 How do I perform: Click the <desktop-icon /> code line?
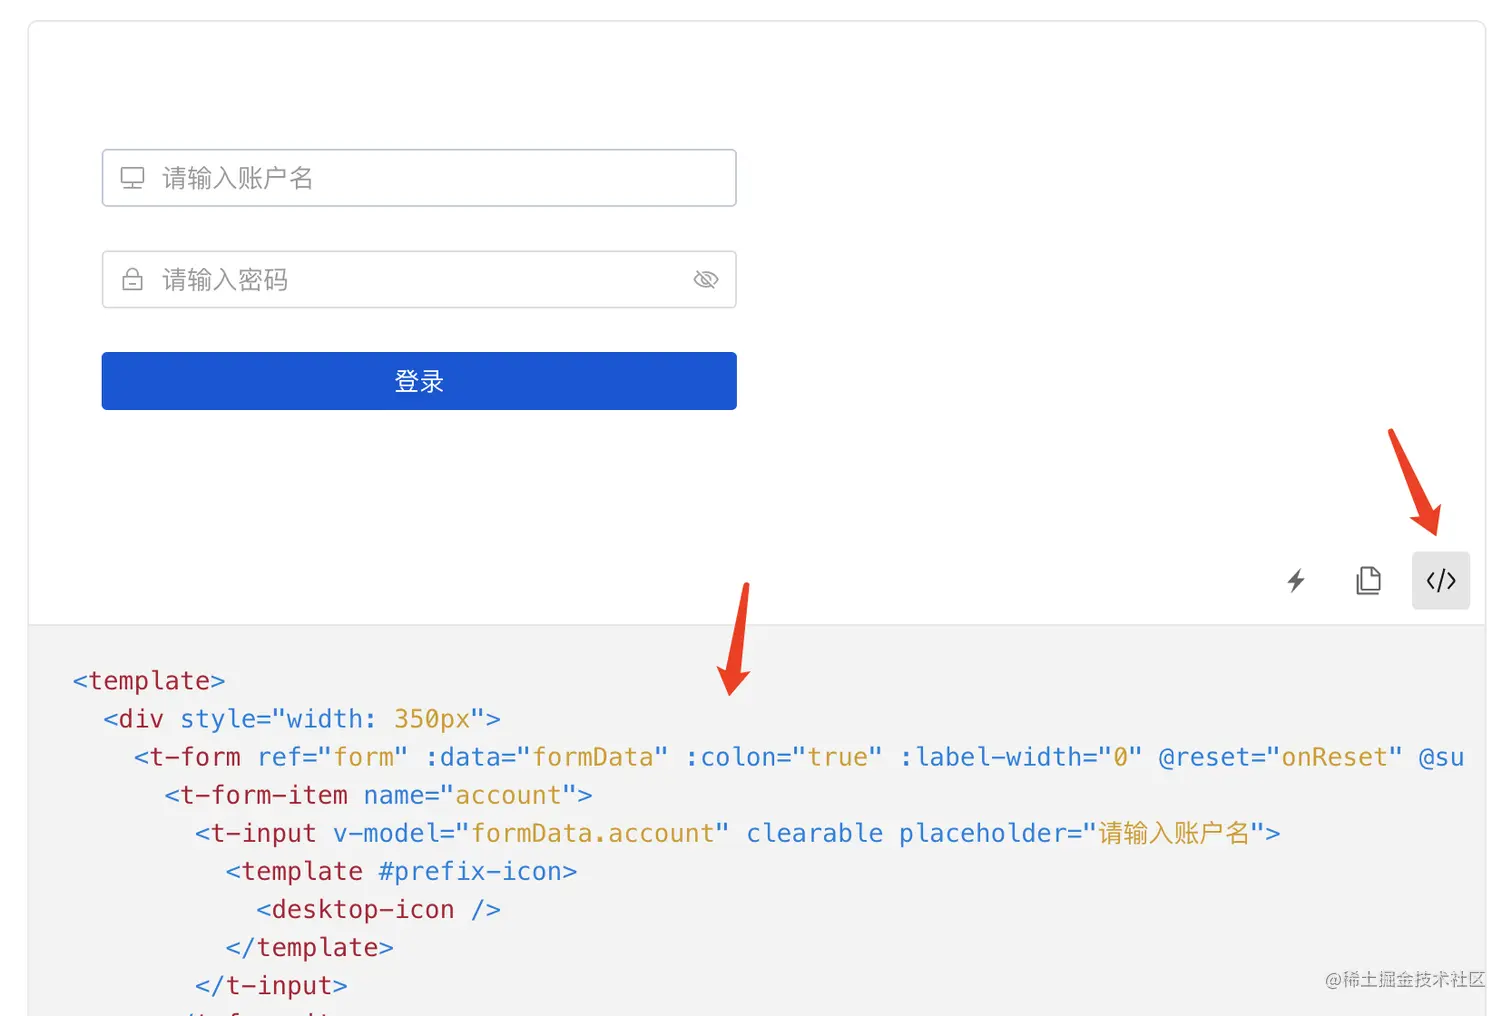[x=379, y=909]
